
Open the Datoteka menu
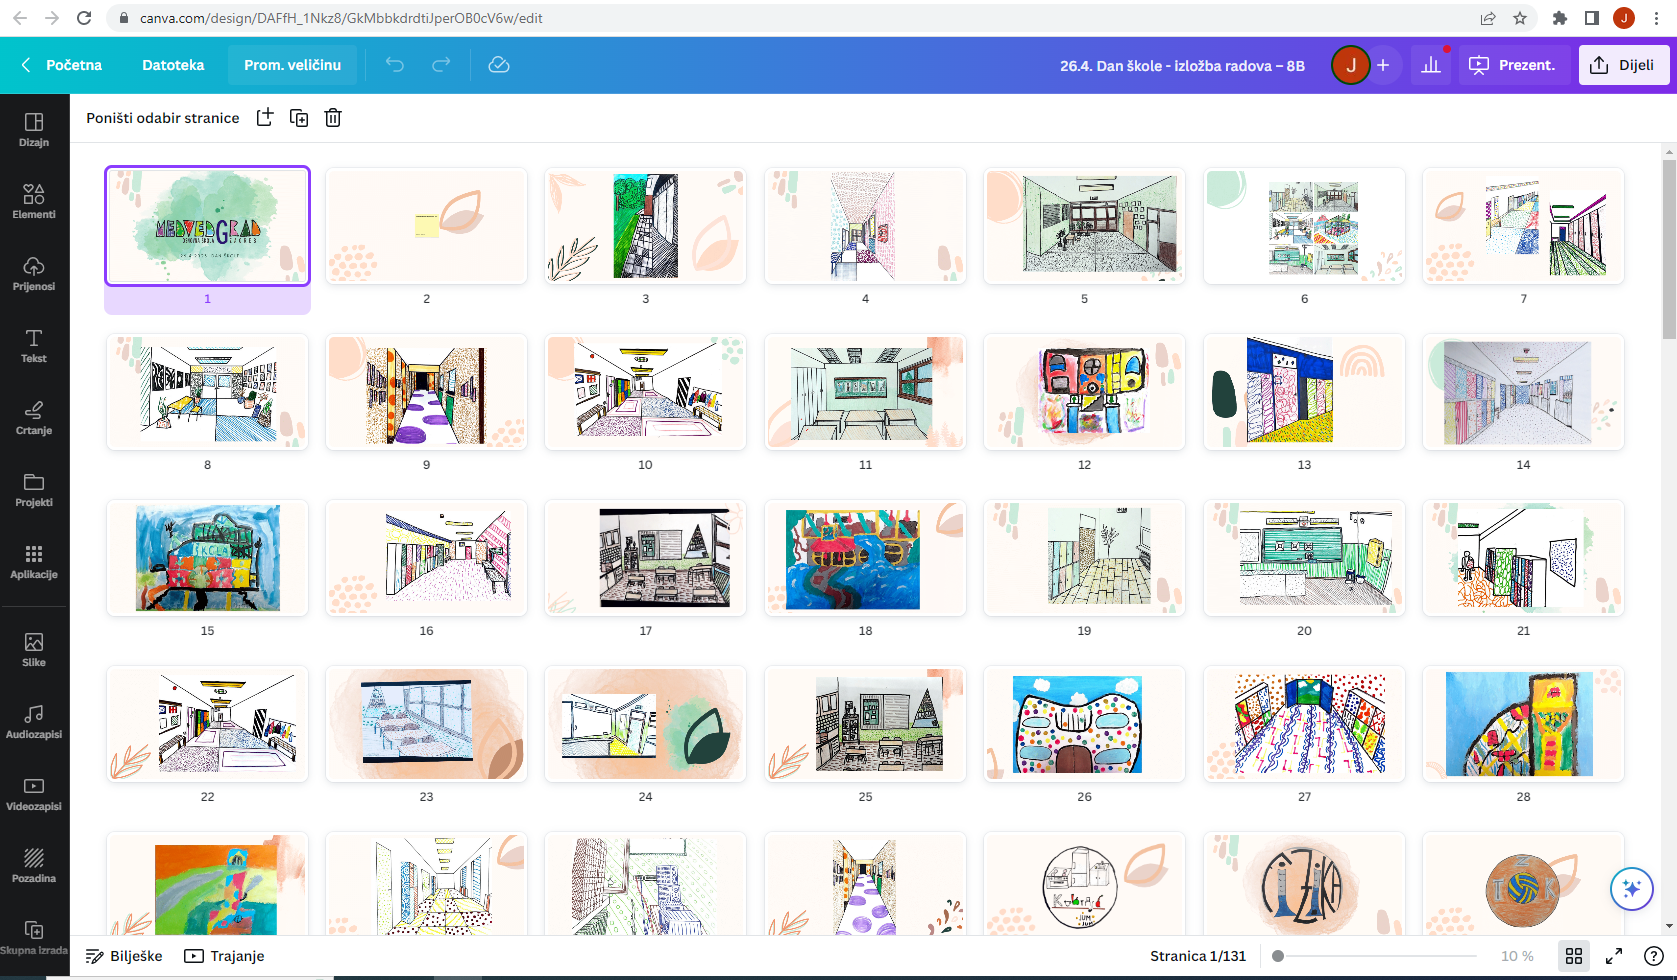tap(173, 65)
